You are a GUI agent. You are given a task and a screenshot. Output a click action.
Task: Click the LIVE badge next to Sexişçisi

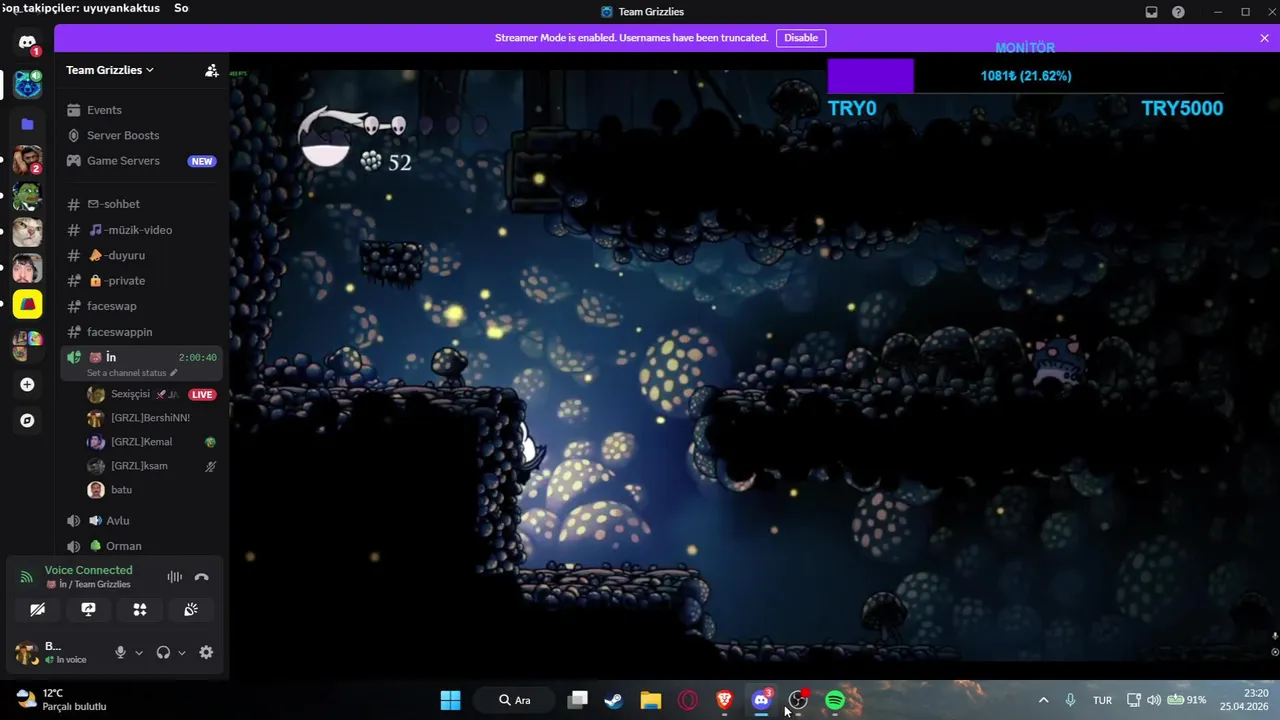[x=202, y=394]
